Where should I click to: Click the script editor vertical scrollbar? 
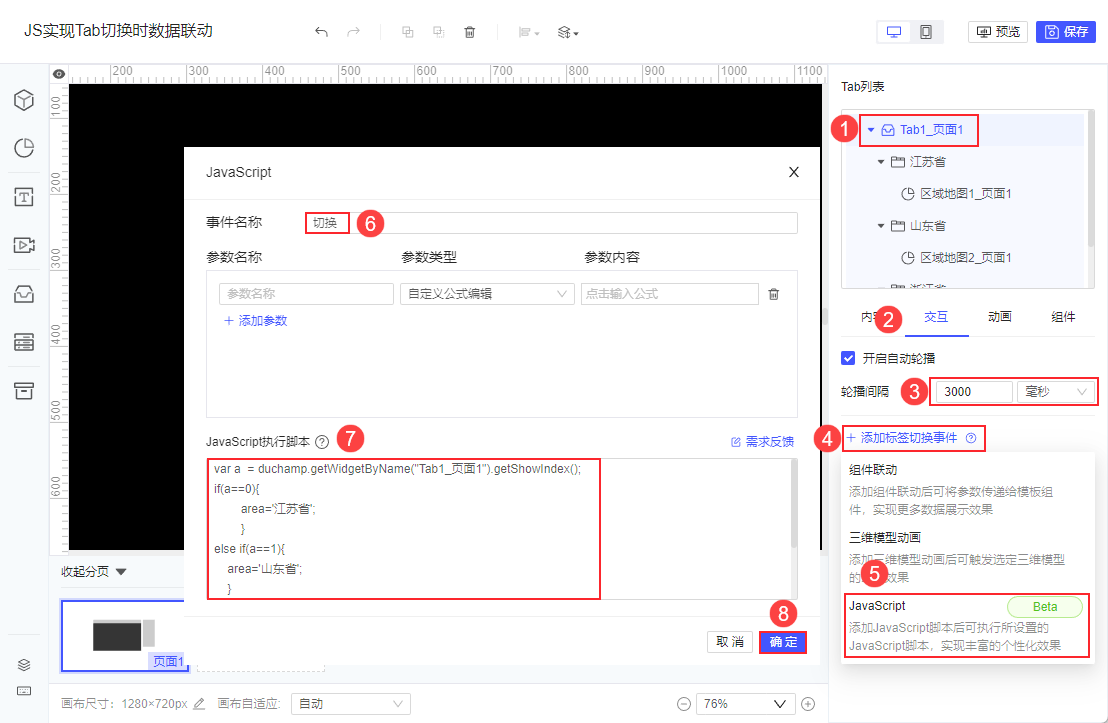click(794, 503)
